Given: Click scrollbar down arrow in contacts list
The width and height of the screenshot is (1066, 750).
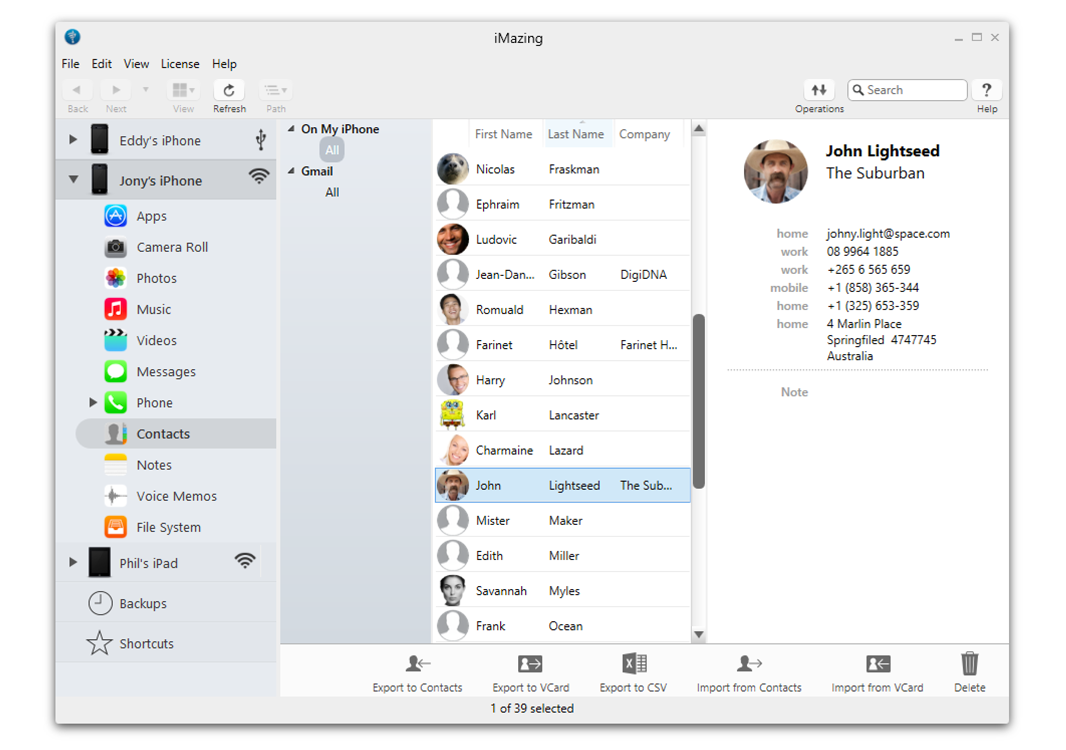Looking at the screenshot, I should click(x=698, y=634).
